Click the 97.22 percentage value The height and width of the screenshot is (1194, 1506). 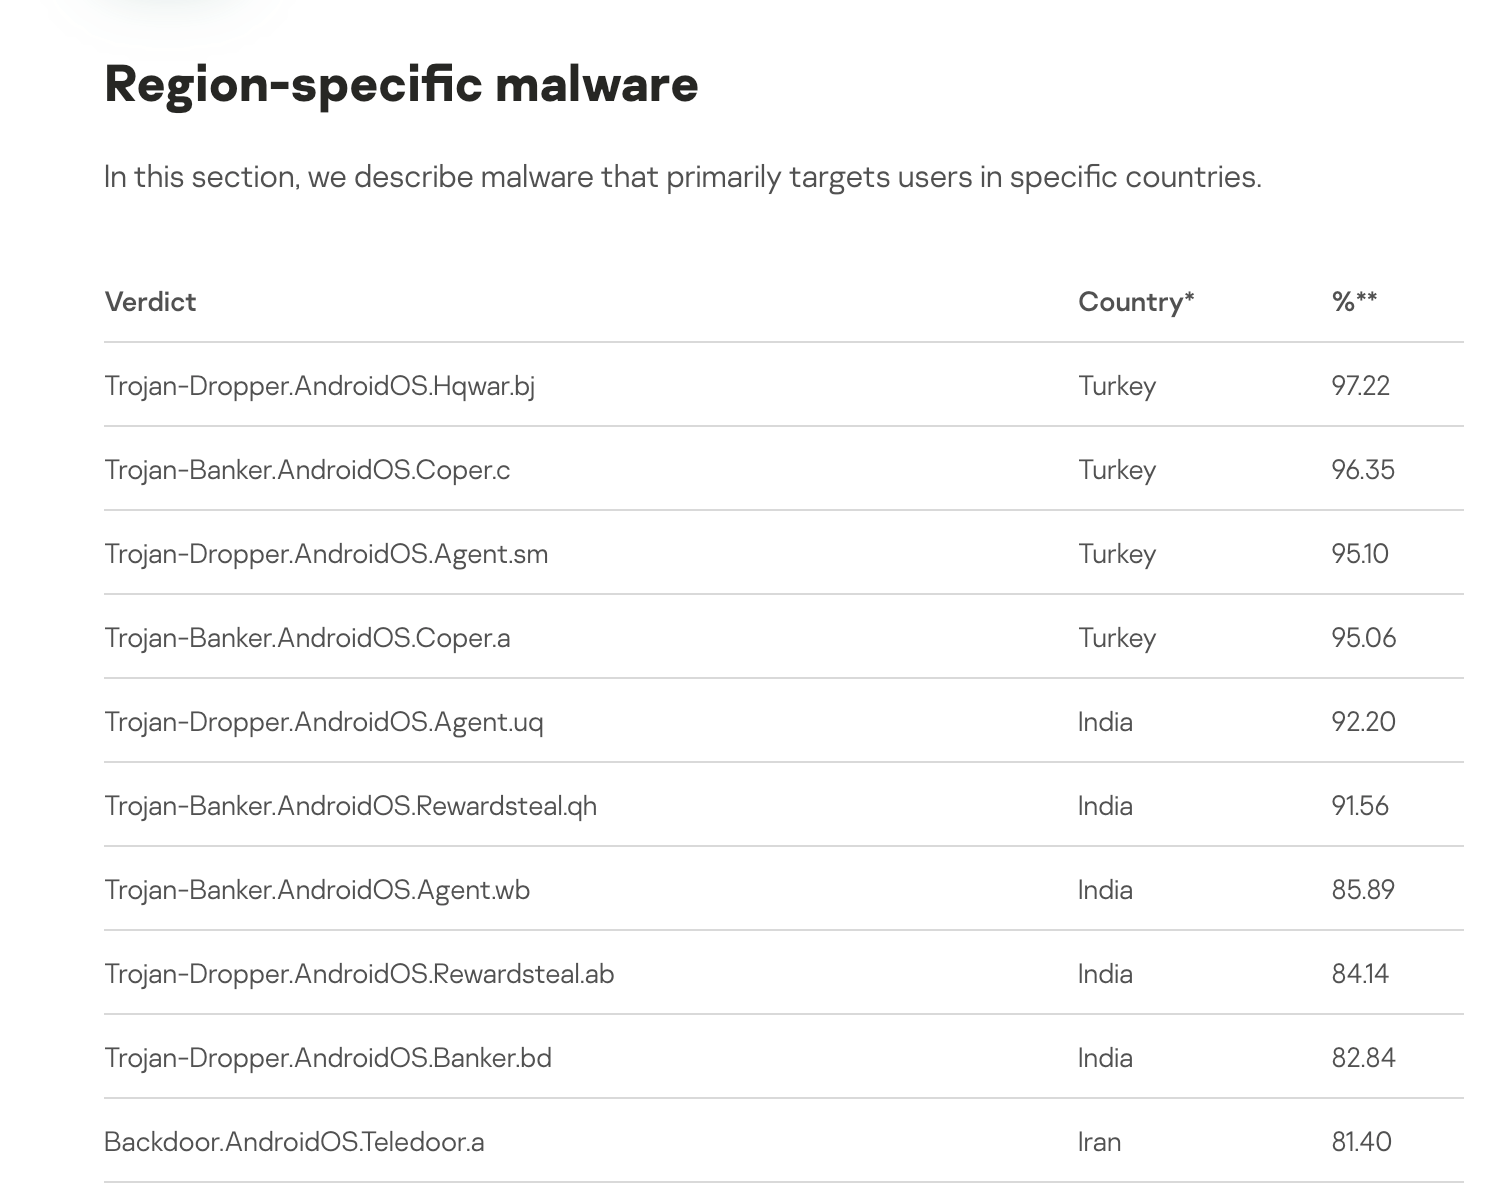pyautogui.click(x=1360, y=386)
